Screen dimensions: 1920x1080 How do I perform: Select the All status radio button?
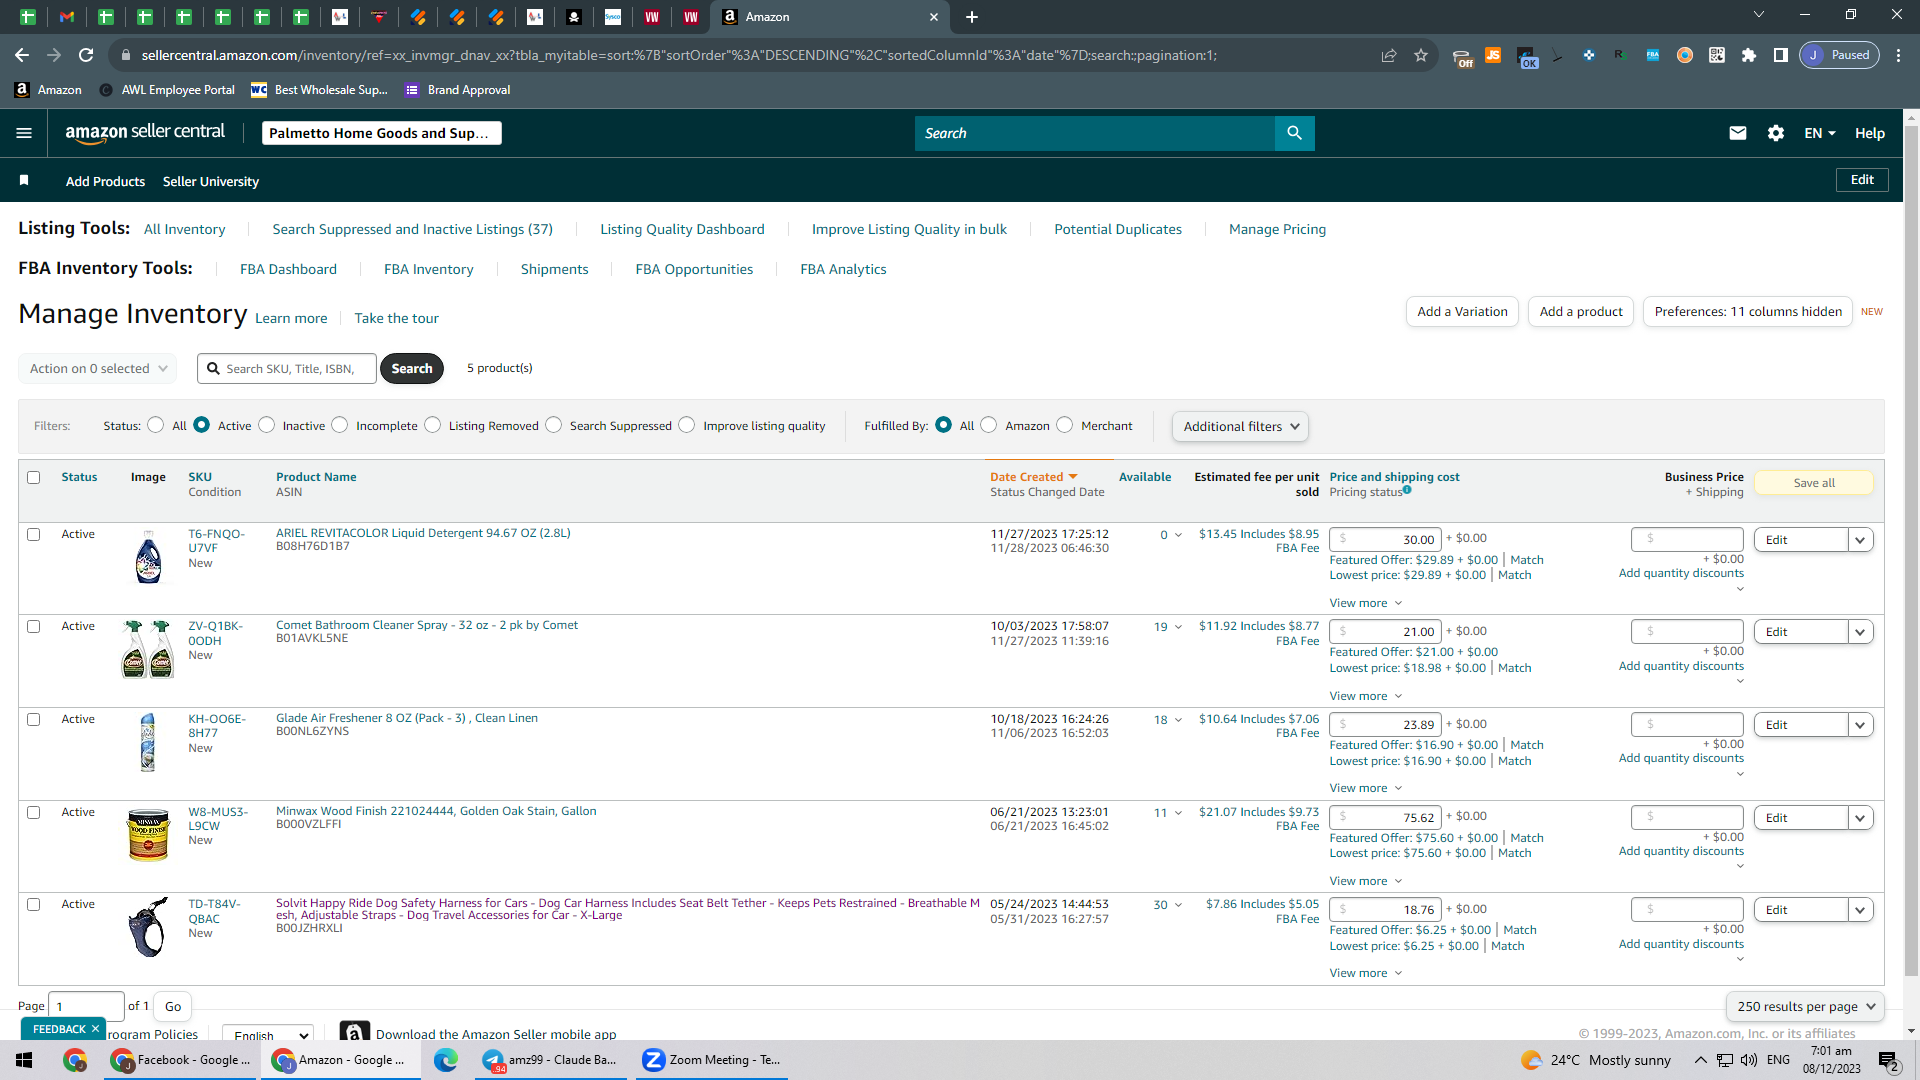(x=155, y=425)
